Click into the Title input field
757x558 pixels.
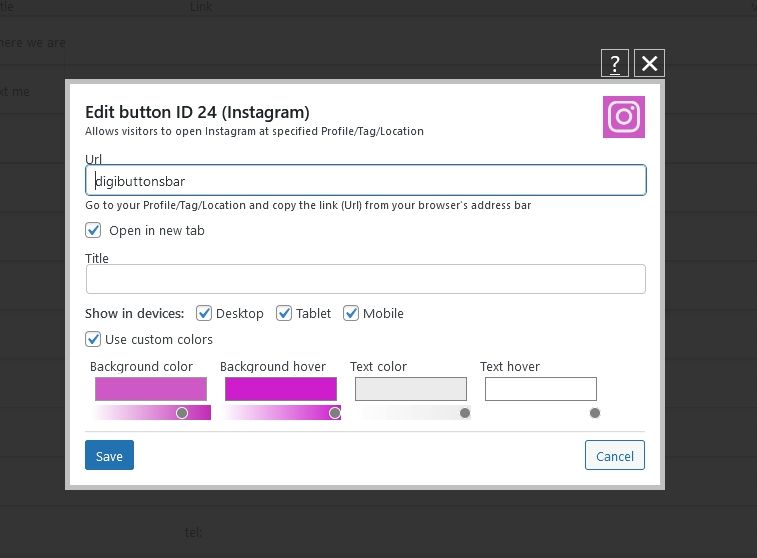tap(365, 279)
